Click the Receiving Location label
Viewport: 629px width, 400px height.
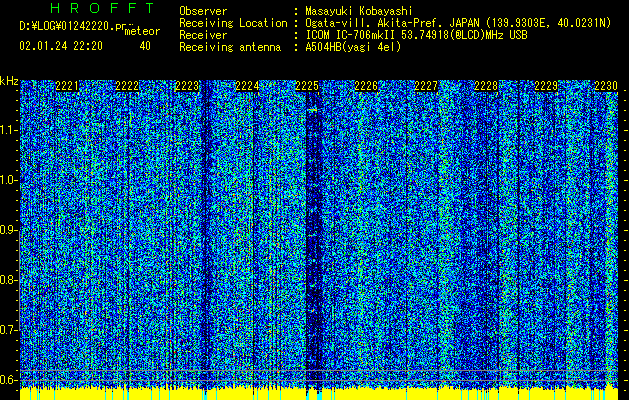pyautogui.click(x=233, y=23)
